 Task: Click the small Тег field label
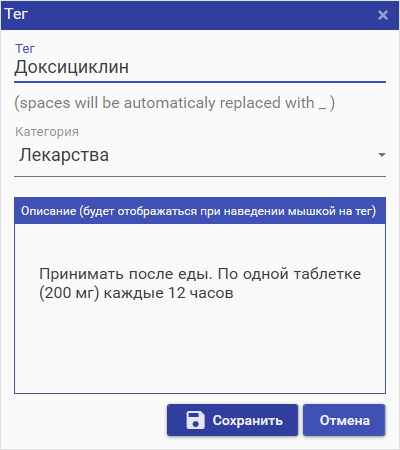(25, 49)
